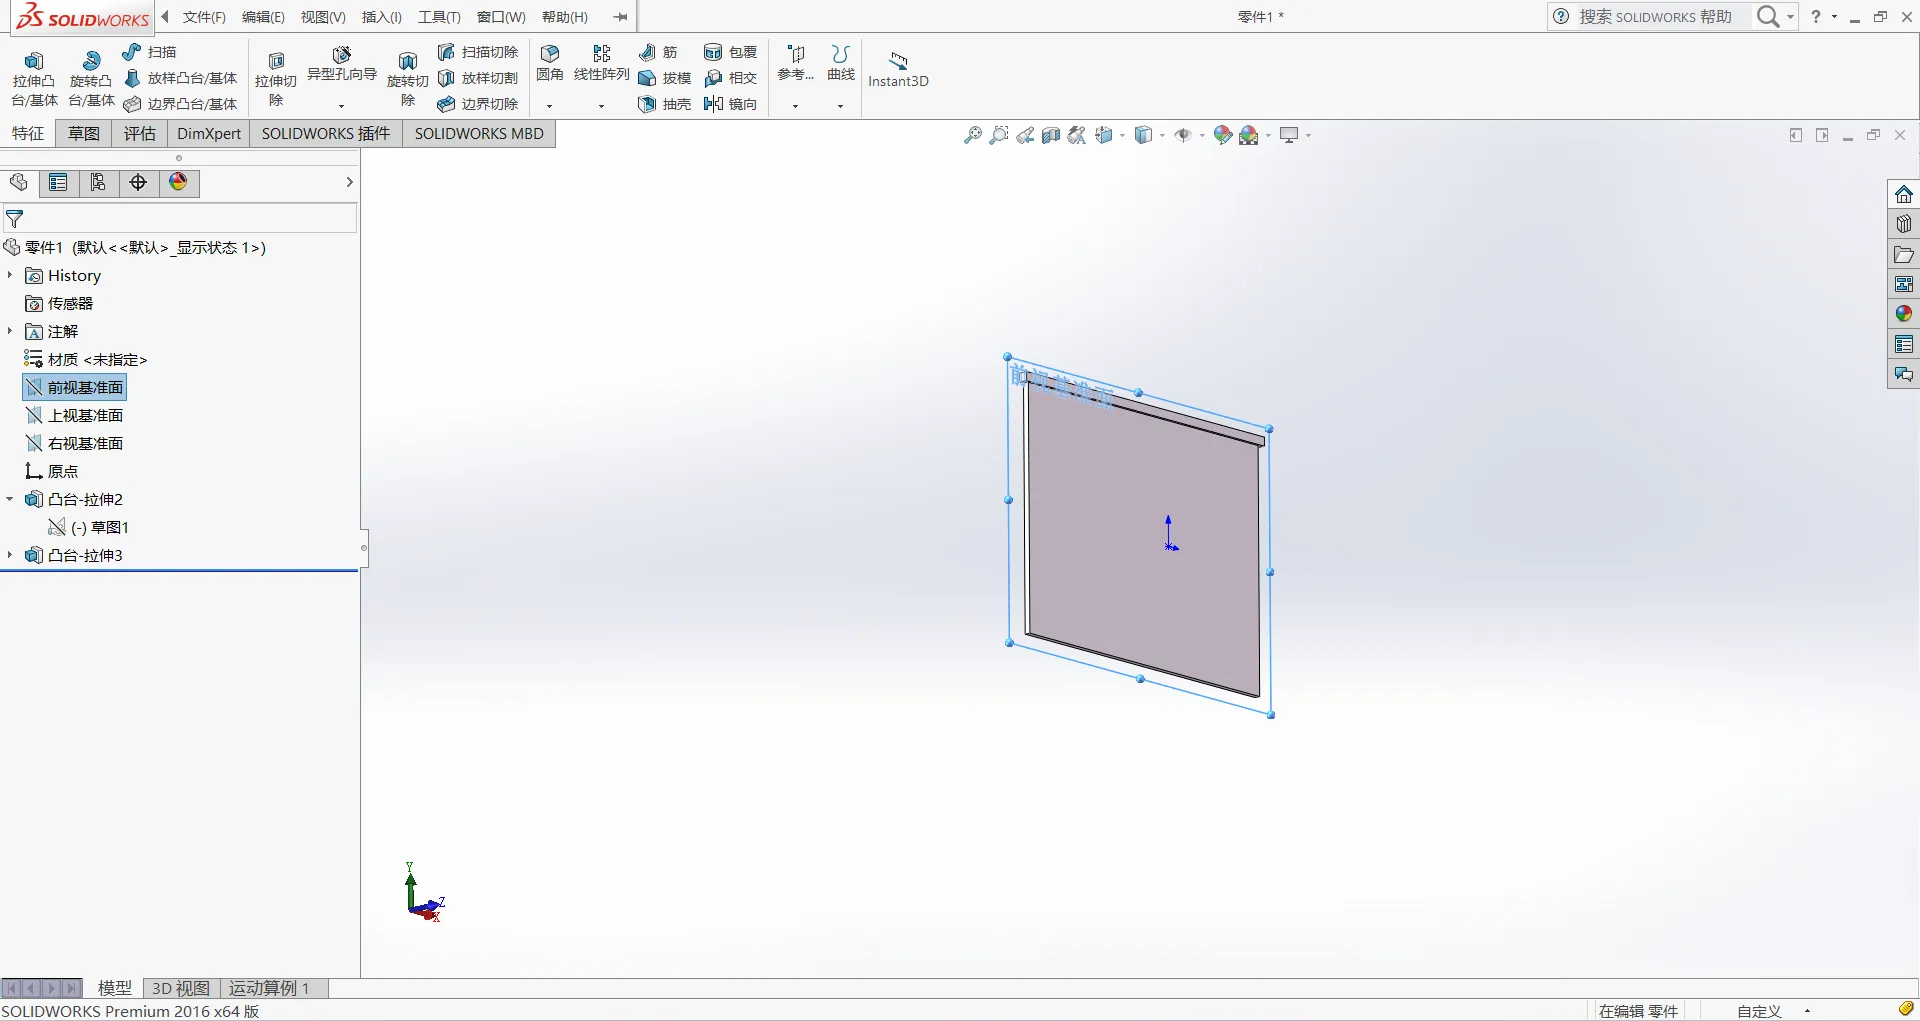Switch to the 运动算例 1 tab

coord(269,988)
